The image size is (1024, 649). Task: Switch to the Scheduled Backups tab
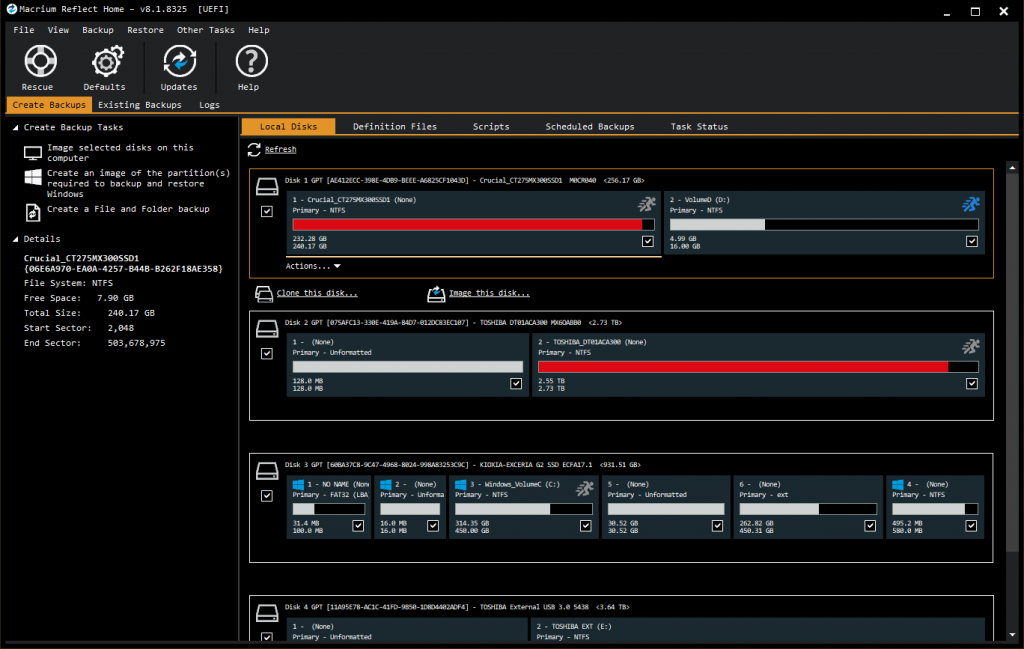tap(590, 127)
